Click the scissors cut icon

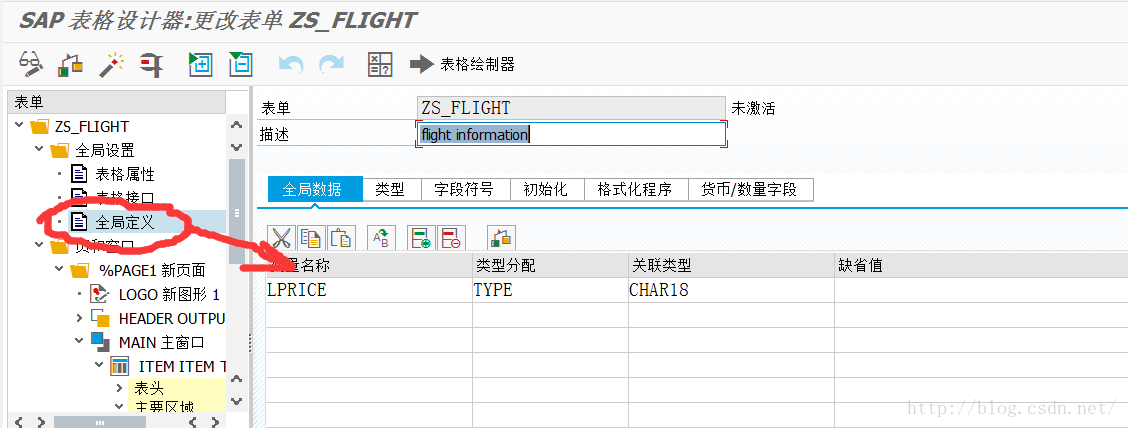[x=281, y=238]
